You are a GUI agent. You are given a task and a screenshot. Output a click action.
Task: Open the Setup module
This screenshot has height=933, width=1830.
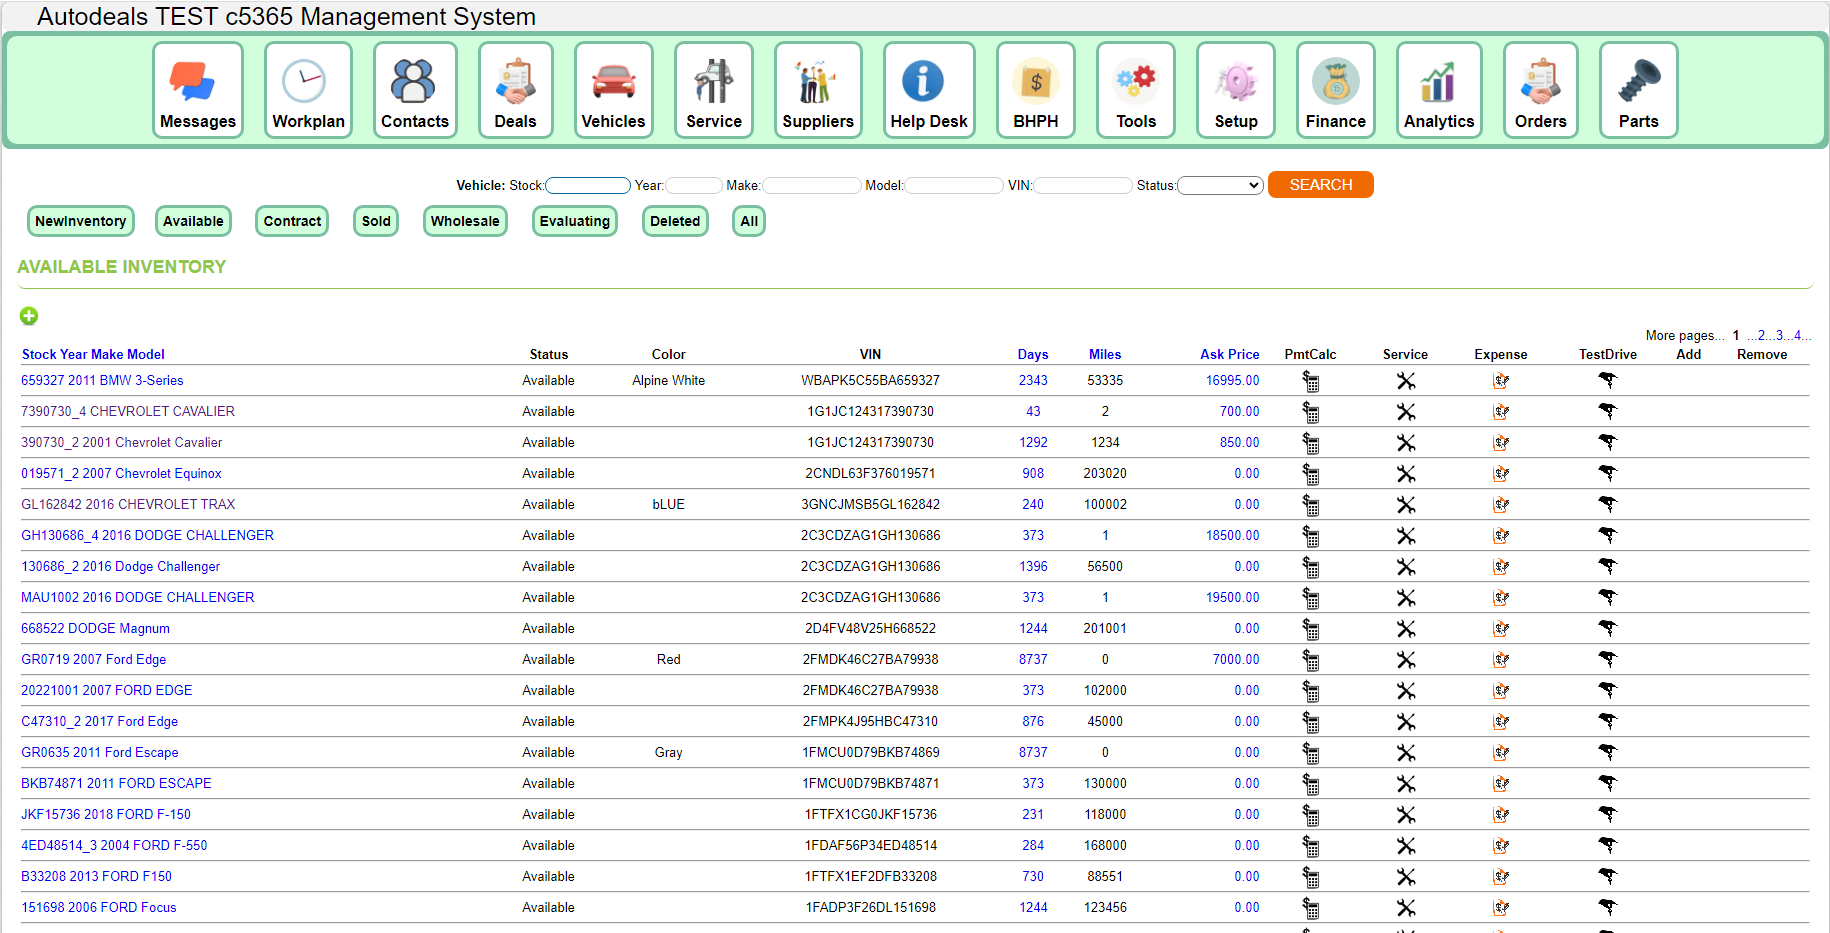click(1236, 90)
